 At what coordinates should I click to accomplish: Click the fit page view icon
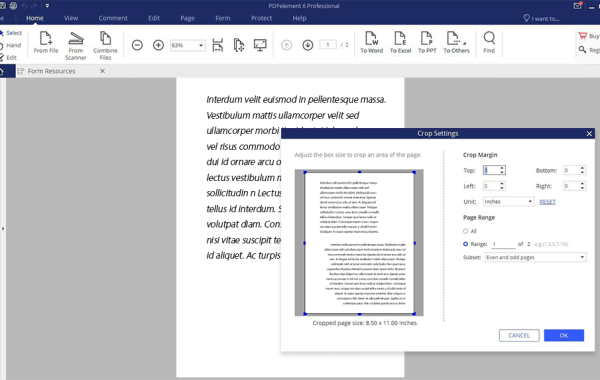[x=239, y=45]
